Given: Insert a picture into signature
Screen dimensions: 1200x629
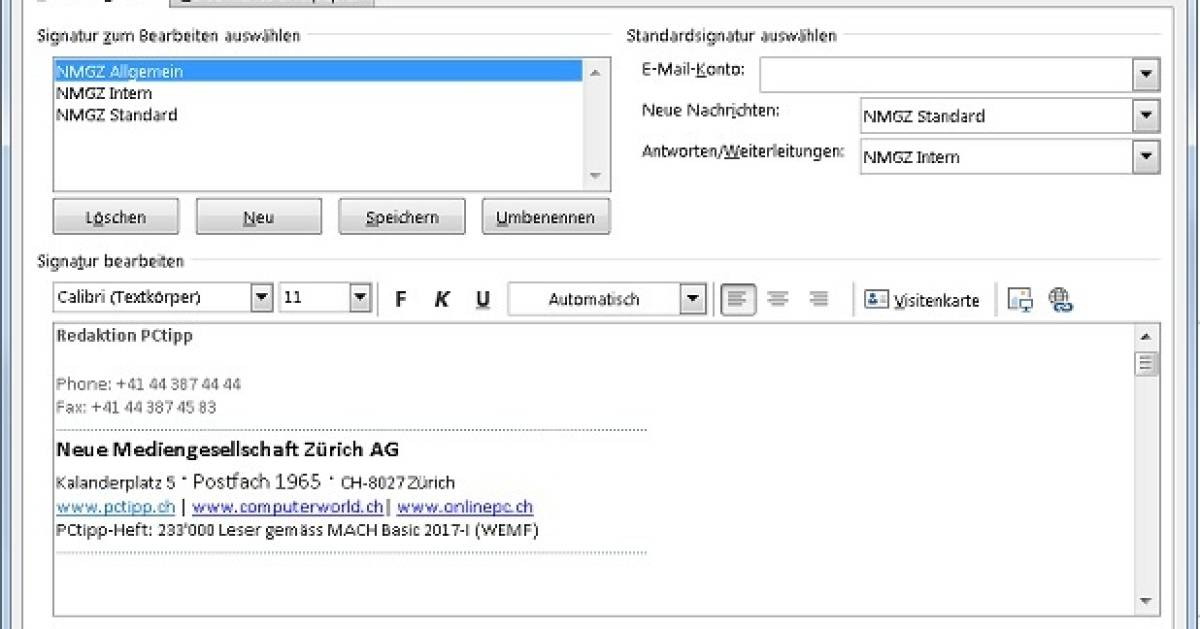Looking at the screenshot, I should click(1020, 299).
